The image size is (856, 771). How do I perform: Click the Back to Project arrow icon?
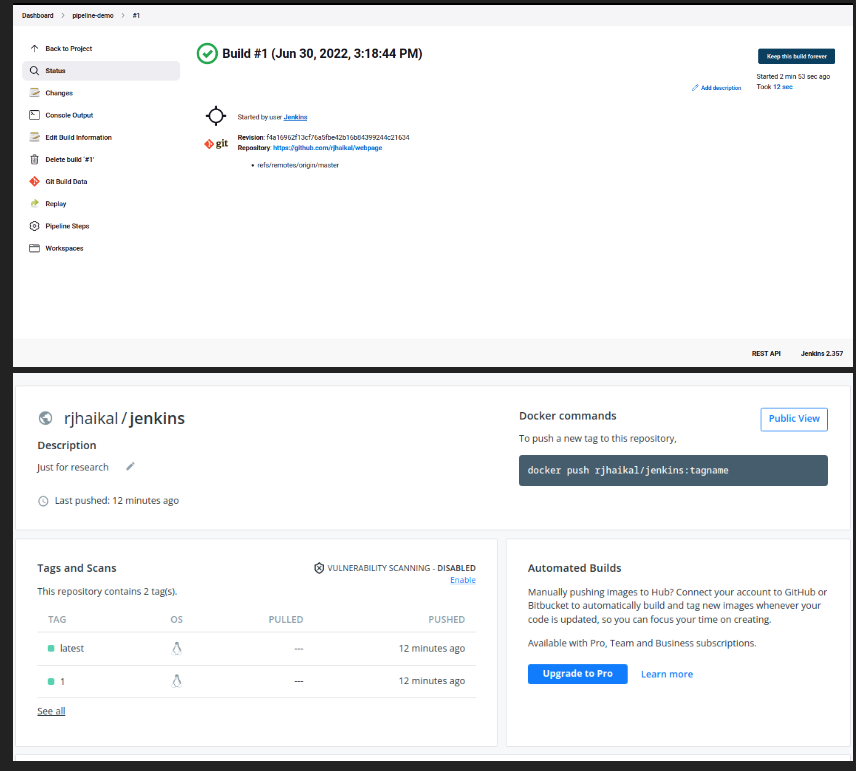tap(34, 49)
